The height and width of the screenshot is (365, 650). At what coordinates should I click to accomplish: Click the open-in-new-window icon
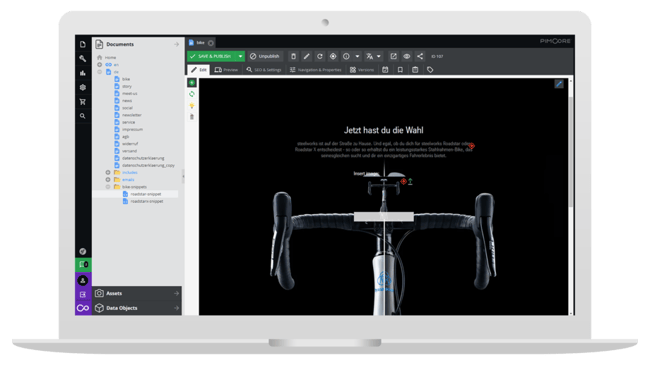pyautogui.click(x=393, y=56)
